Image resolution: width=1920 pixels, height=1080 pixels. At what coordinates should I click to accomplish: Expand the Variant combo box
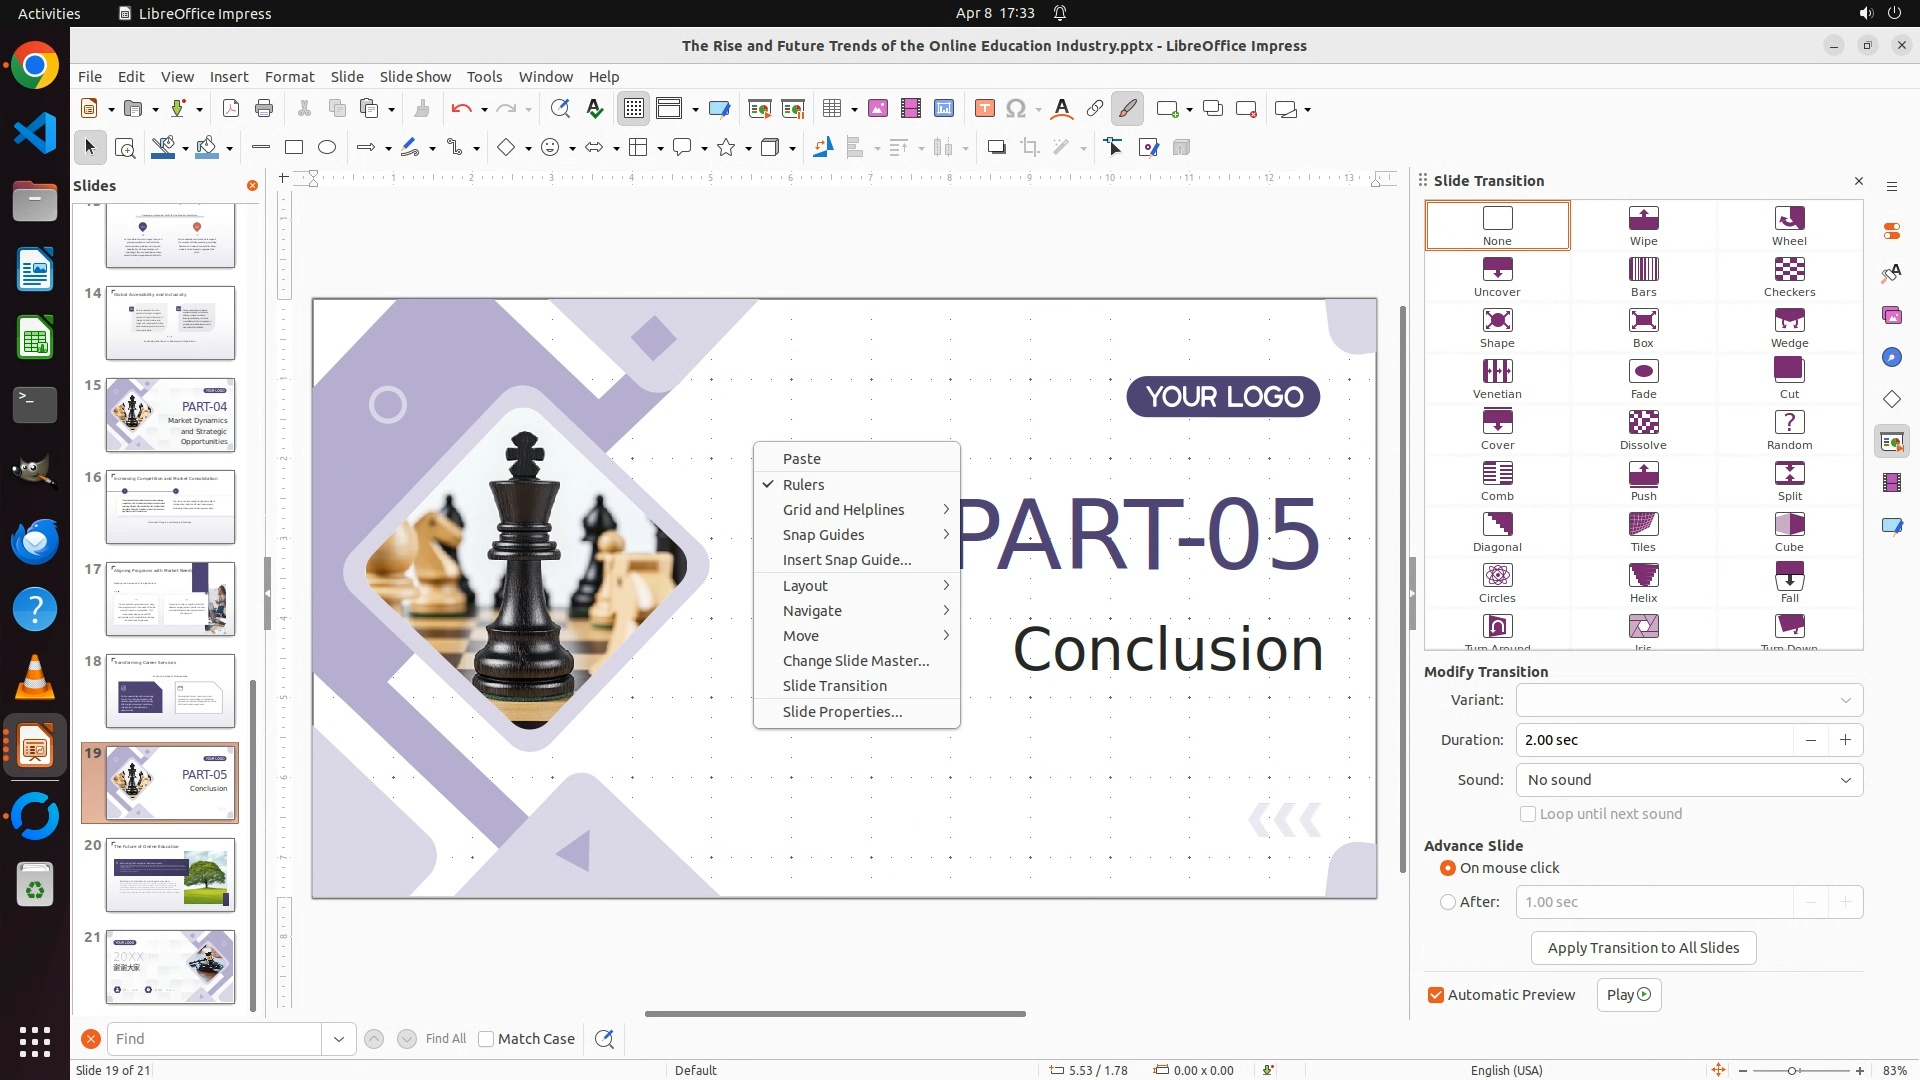1689,700
